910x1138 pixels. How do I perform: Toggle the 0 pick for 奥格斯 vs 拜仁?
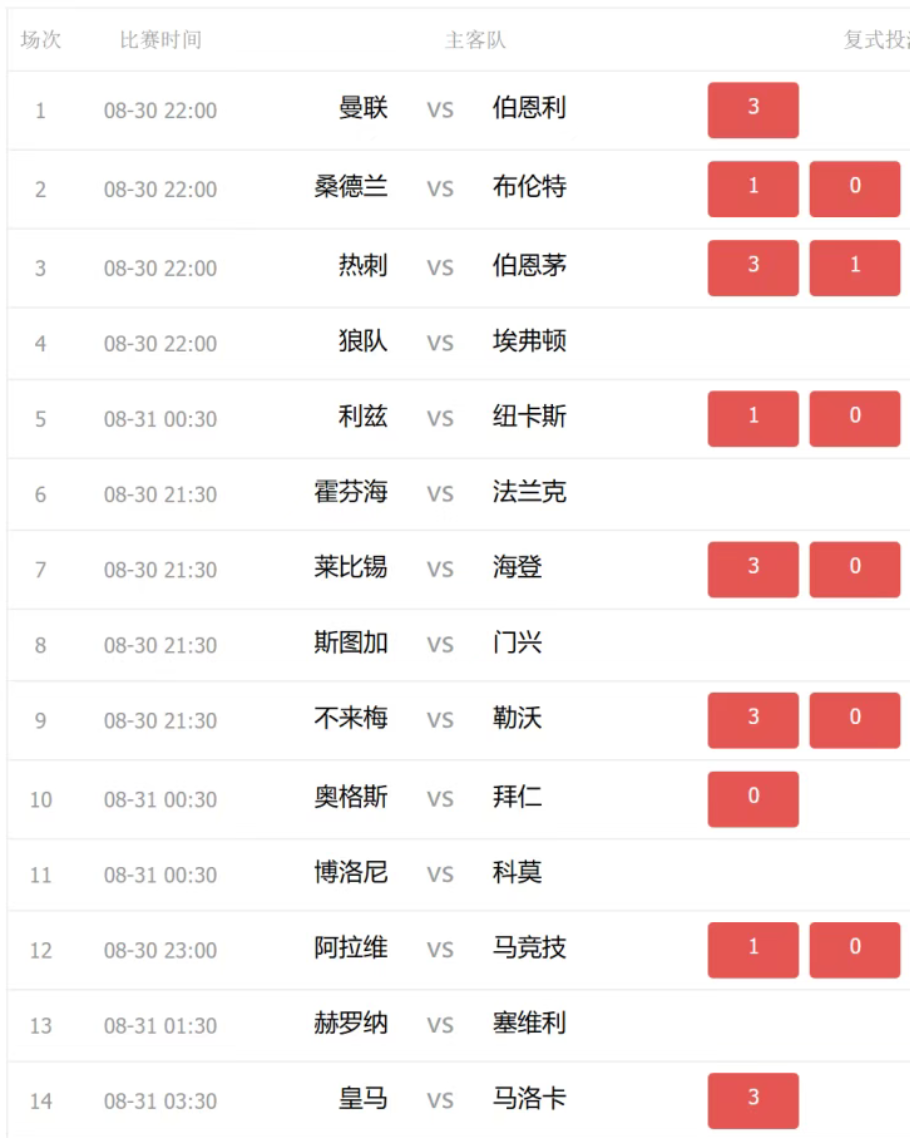click(x=753, y=799)
